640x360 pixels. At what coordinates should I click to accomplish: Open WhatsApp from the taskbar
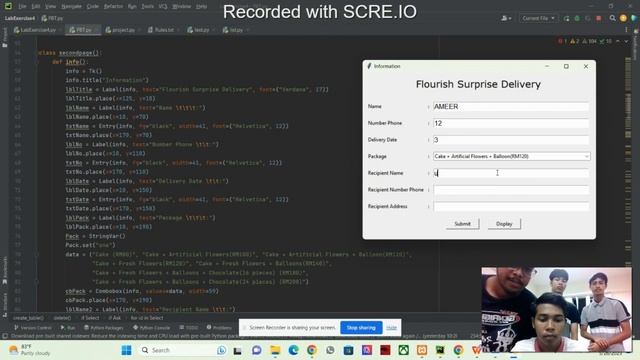330,350
